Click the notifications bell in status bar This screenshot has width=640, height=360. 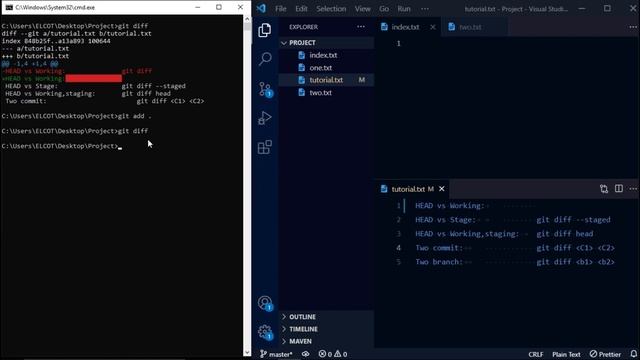point(633,354)
